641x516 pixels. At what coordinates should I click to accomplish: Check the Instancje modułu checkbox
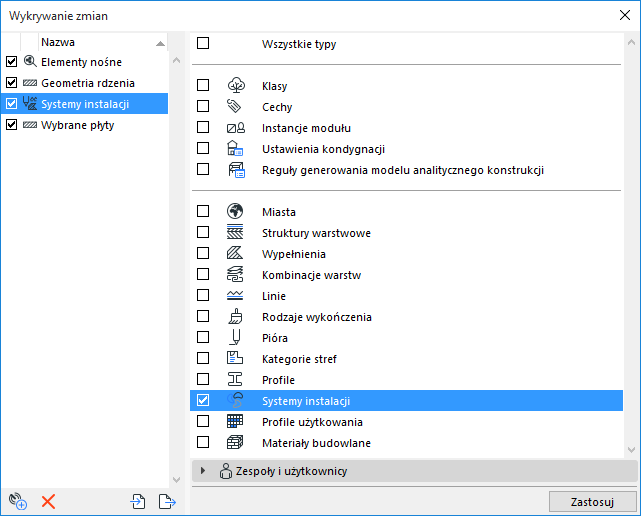(x=203, y=127)
